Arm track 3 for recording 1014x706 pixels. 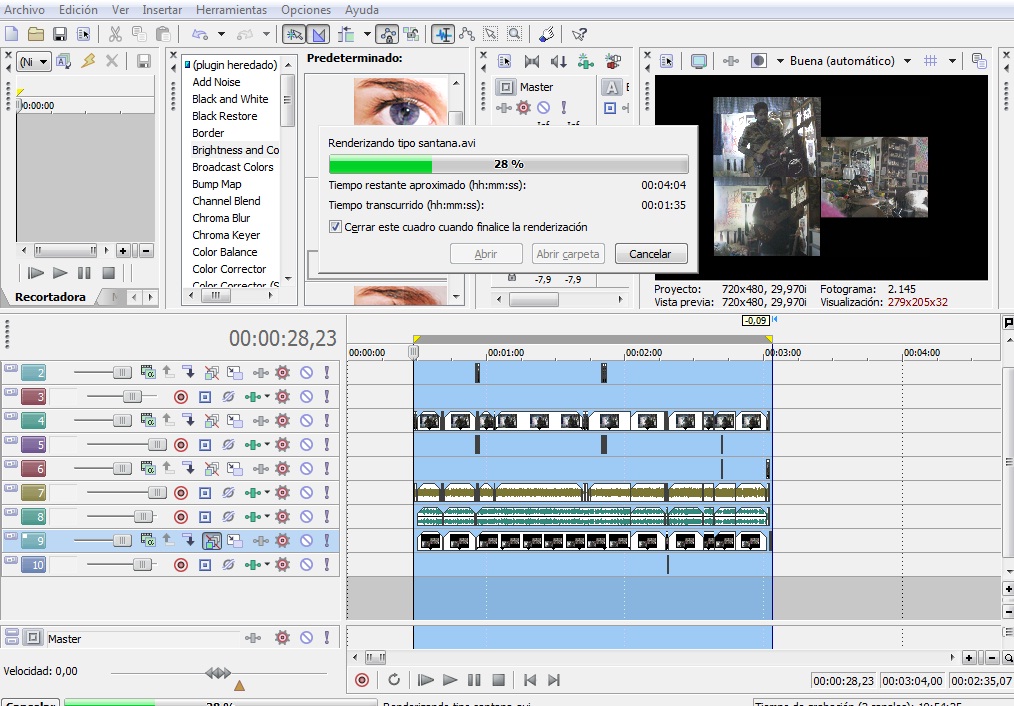181,397
